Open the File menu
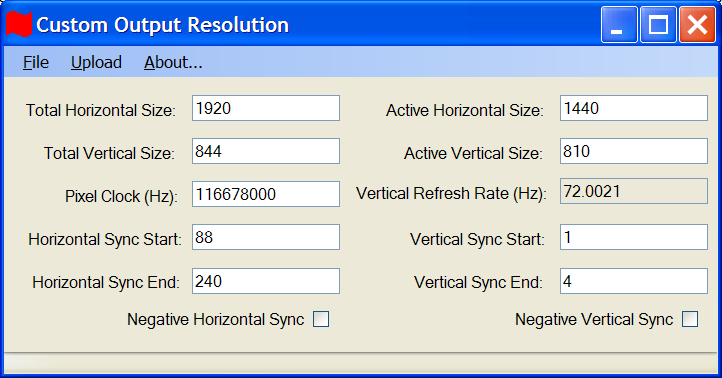Image resolution: width=722 pixels, height=378 pixels. (x=36, y=62)
